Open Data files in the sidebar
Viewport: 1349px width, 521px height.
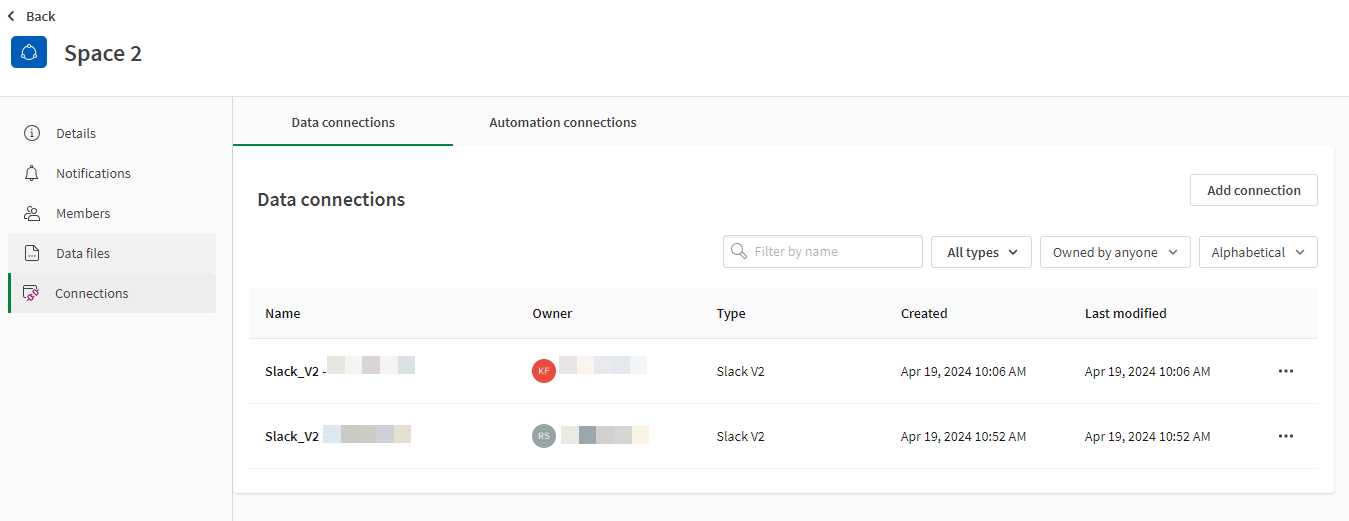(x=112, y=253)
